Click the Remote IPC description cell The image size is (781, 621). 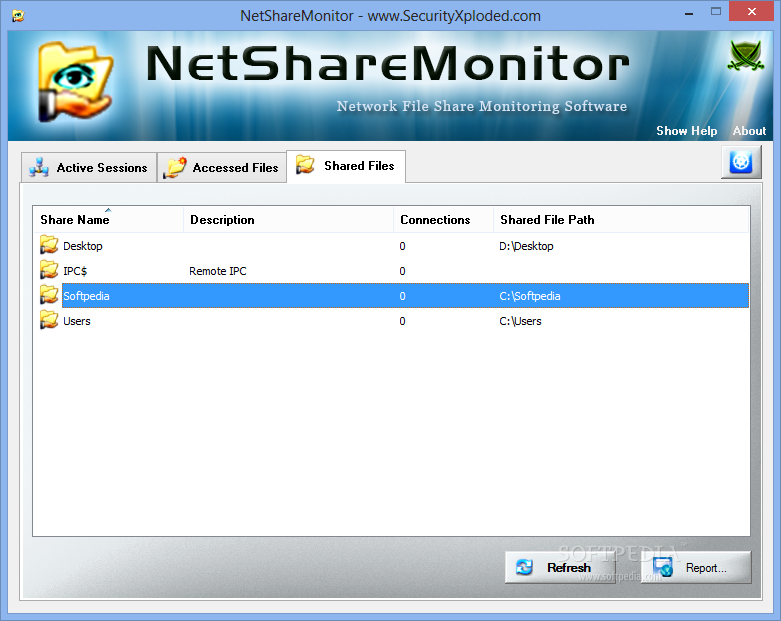(x=218, y=271)
